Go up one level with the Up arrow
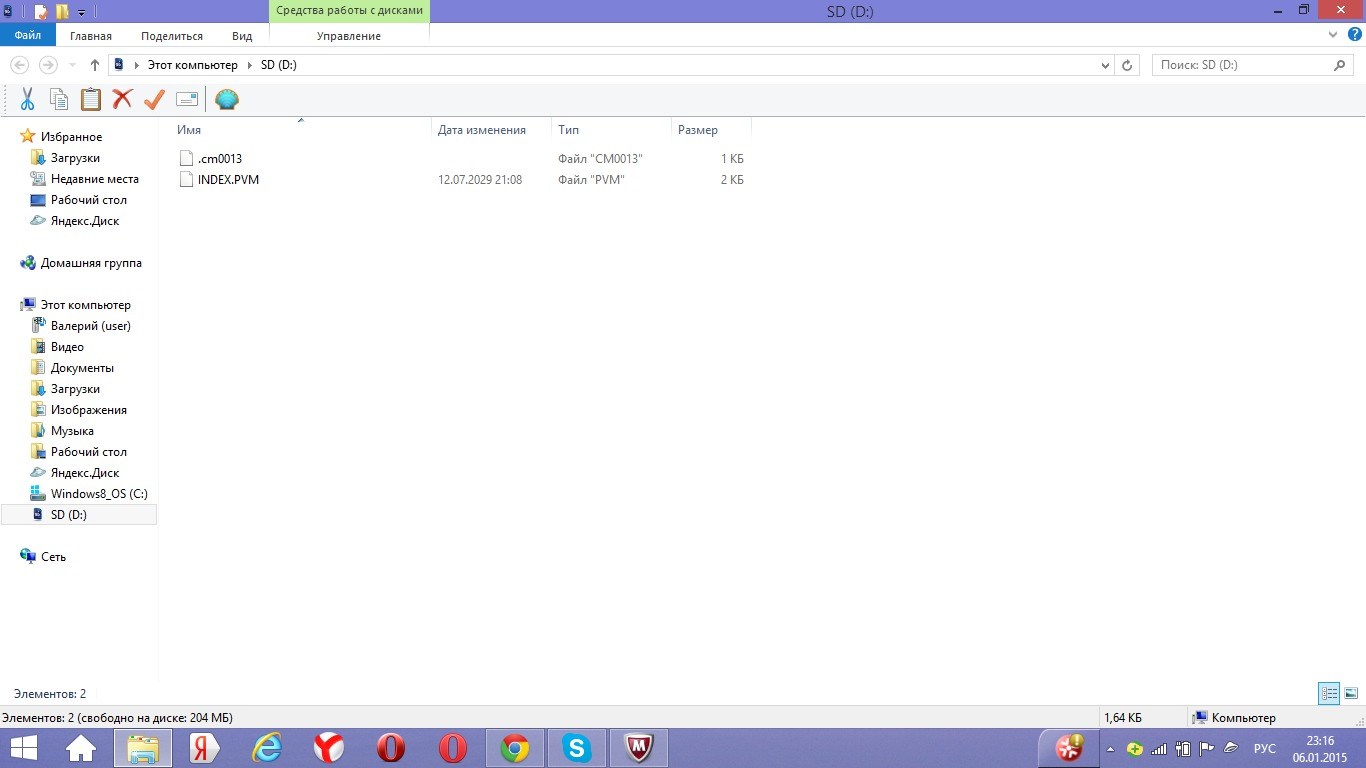 pyautogui.click(x=95, y=65)
